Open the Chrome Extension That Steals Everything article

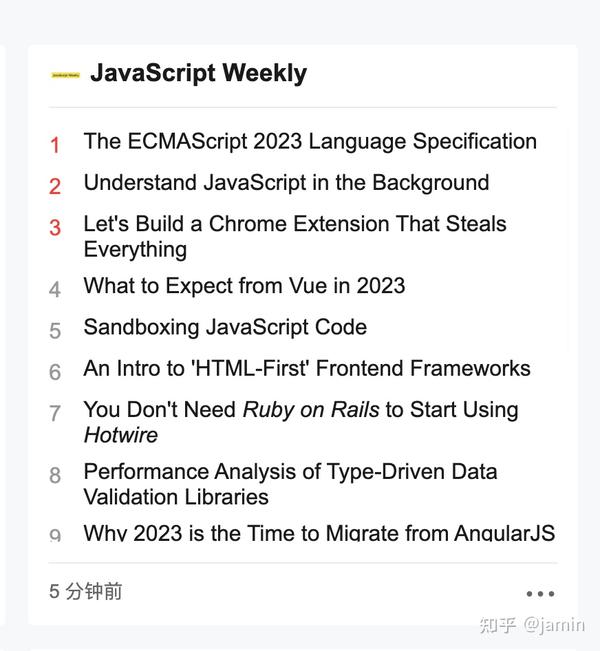point(295,237)
